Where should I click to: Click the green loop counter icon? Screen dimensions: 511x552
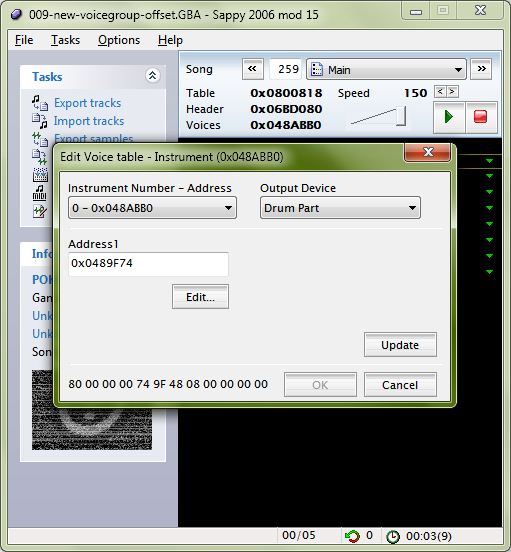pyautogui.click(x=352, y=536)
